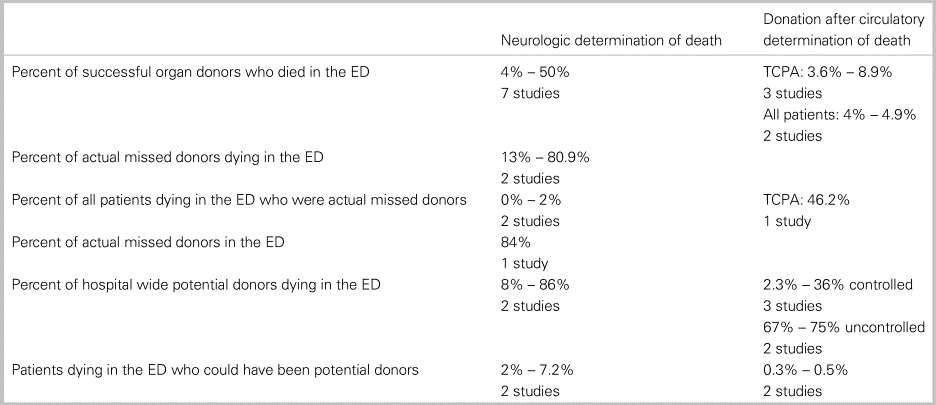
Task: Click the TCPA: 46.2% value
Action: [807, 200]
